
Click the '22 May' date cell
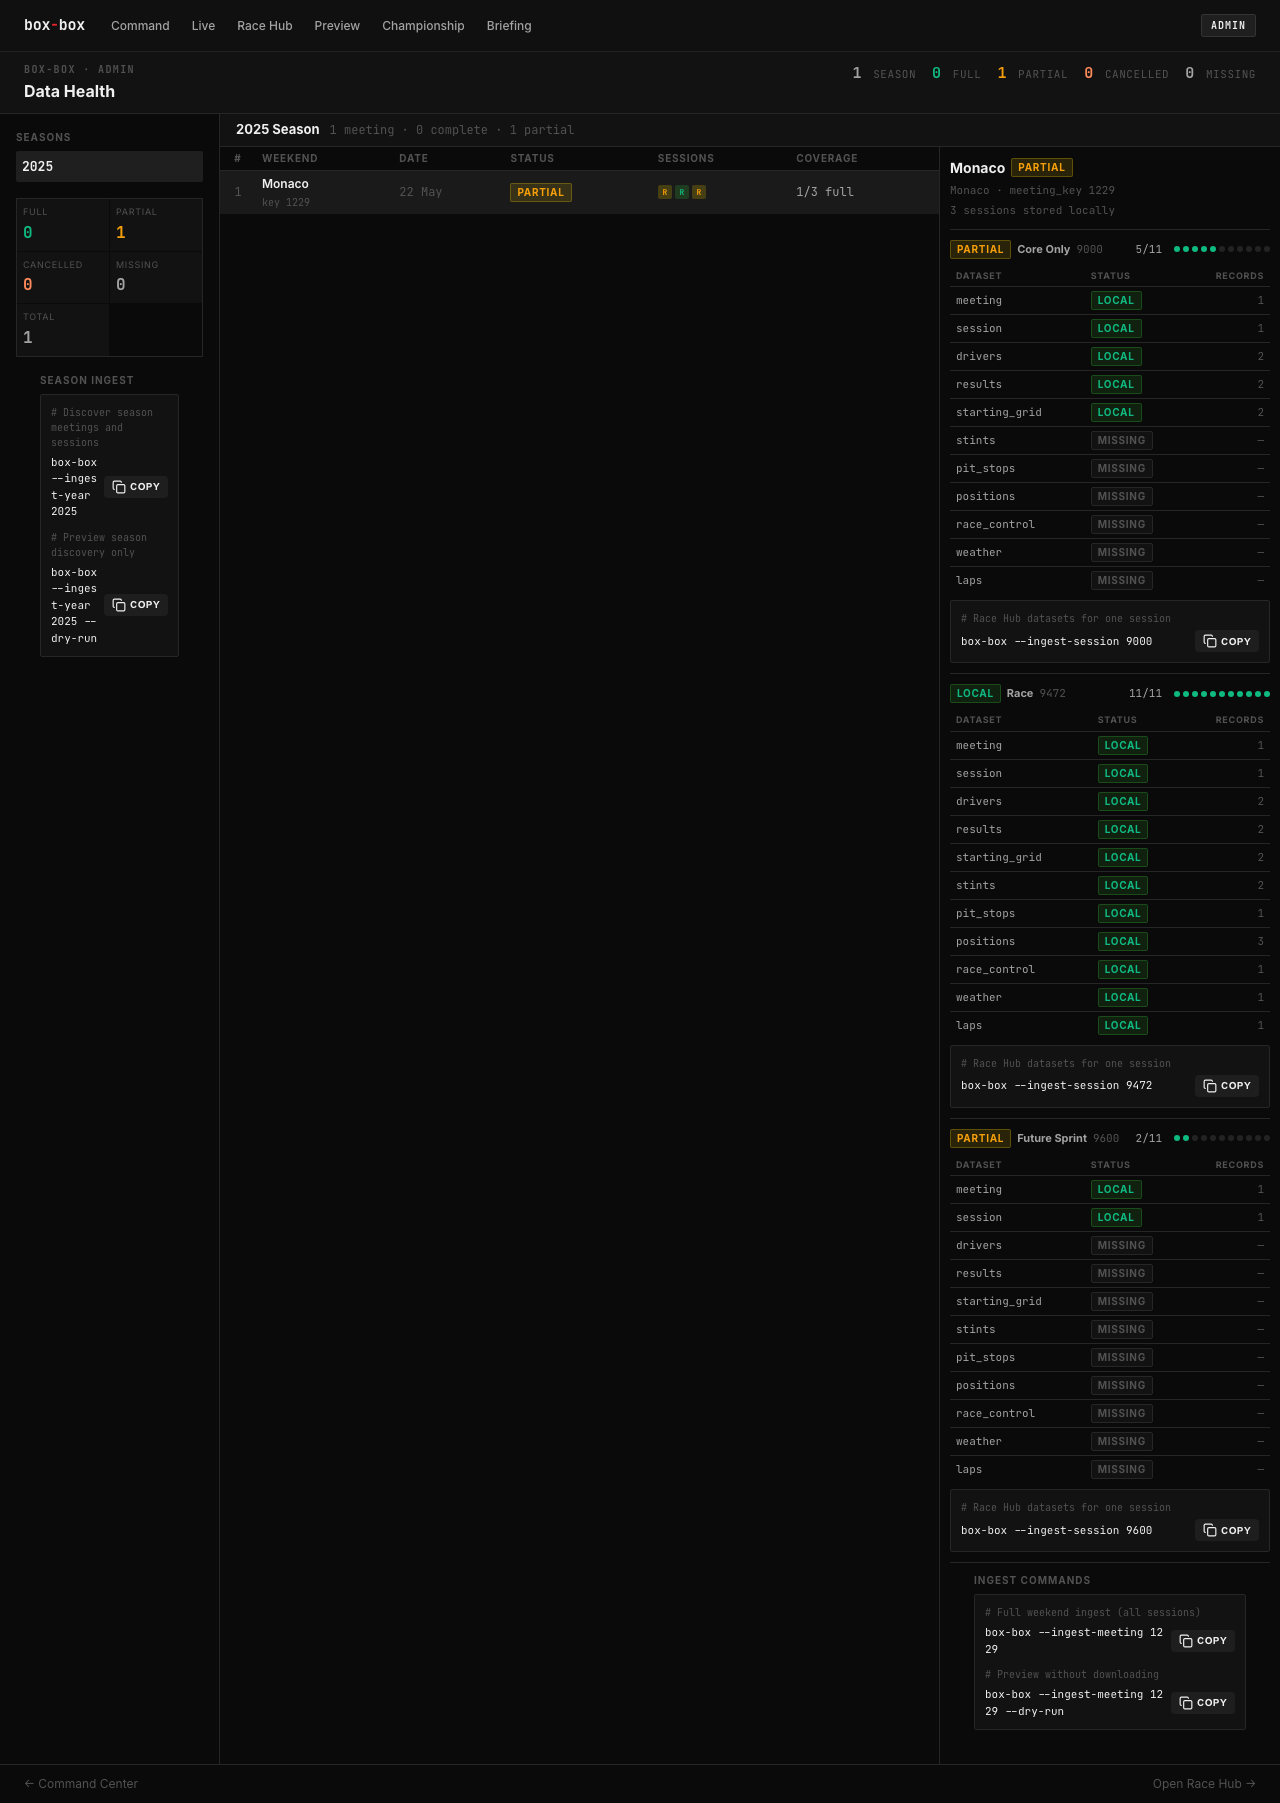pos(421,192)
